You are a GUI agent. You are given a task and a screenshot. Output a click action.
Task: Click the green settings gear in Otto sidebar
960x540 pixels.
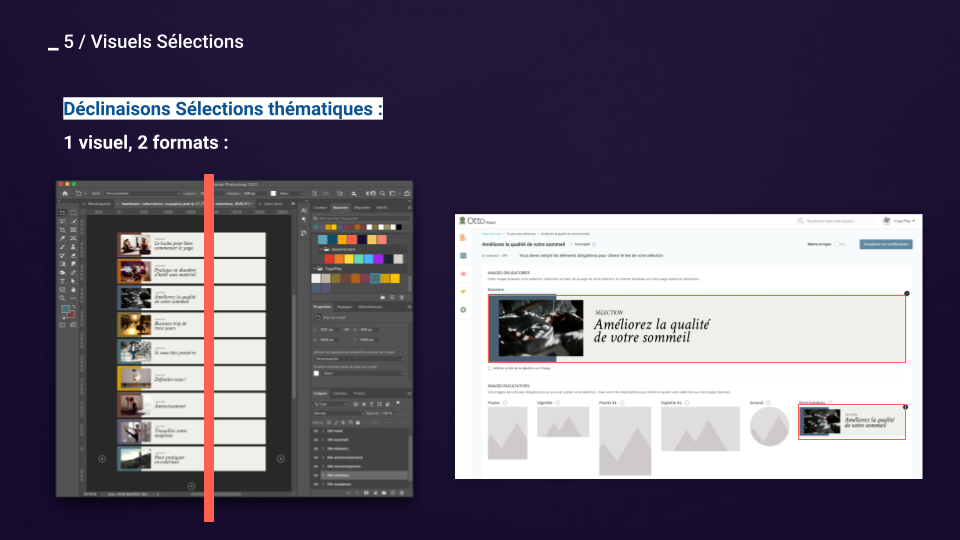[463, 310]
